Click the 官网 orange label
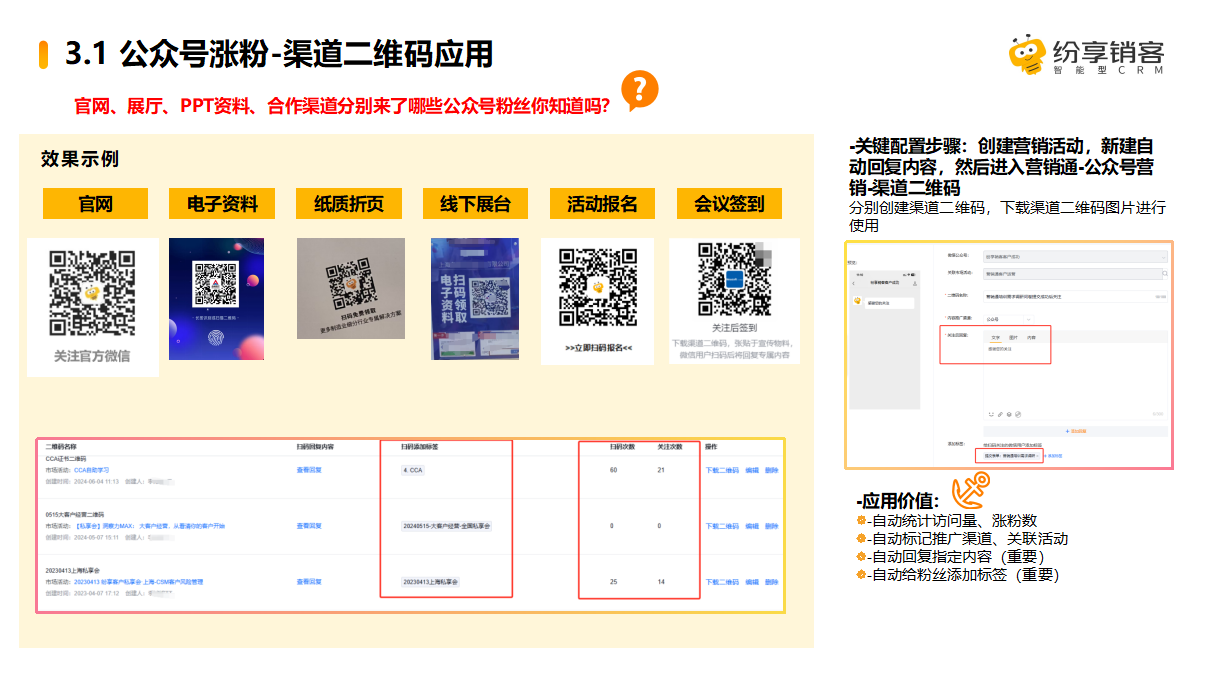 (x=95, y=204)
